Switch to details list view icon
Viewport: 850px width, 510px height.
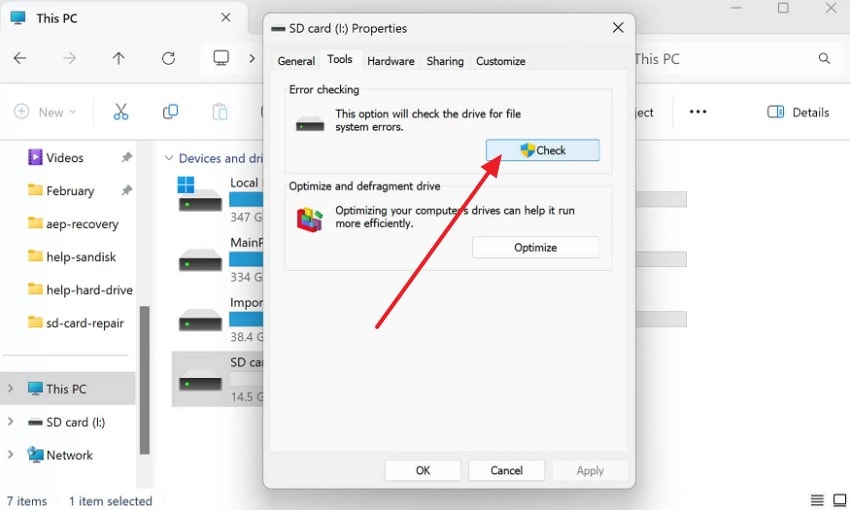coord(817,500)
